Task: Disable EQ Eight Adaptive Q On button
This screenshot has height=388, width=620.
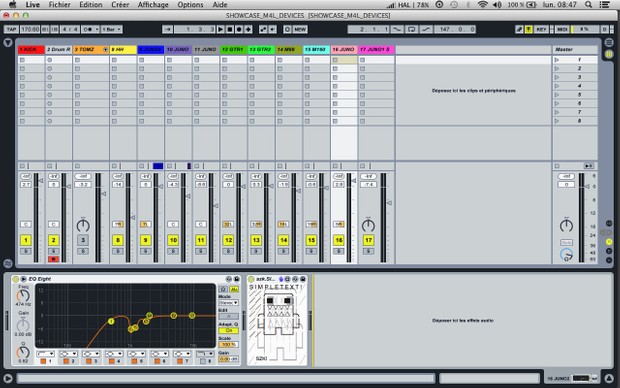Action: [229, 331]
